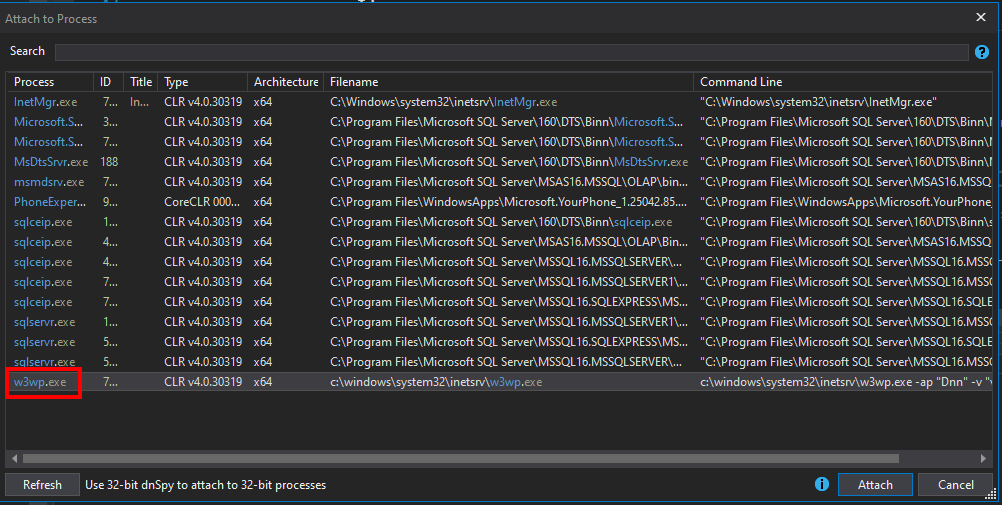The width and height of the screenshot is (1002, 505).
Task: Click the InetMgr.exe filename path cell
Action: tap(443, 102)
